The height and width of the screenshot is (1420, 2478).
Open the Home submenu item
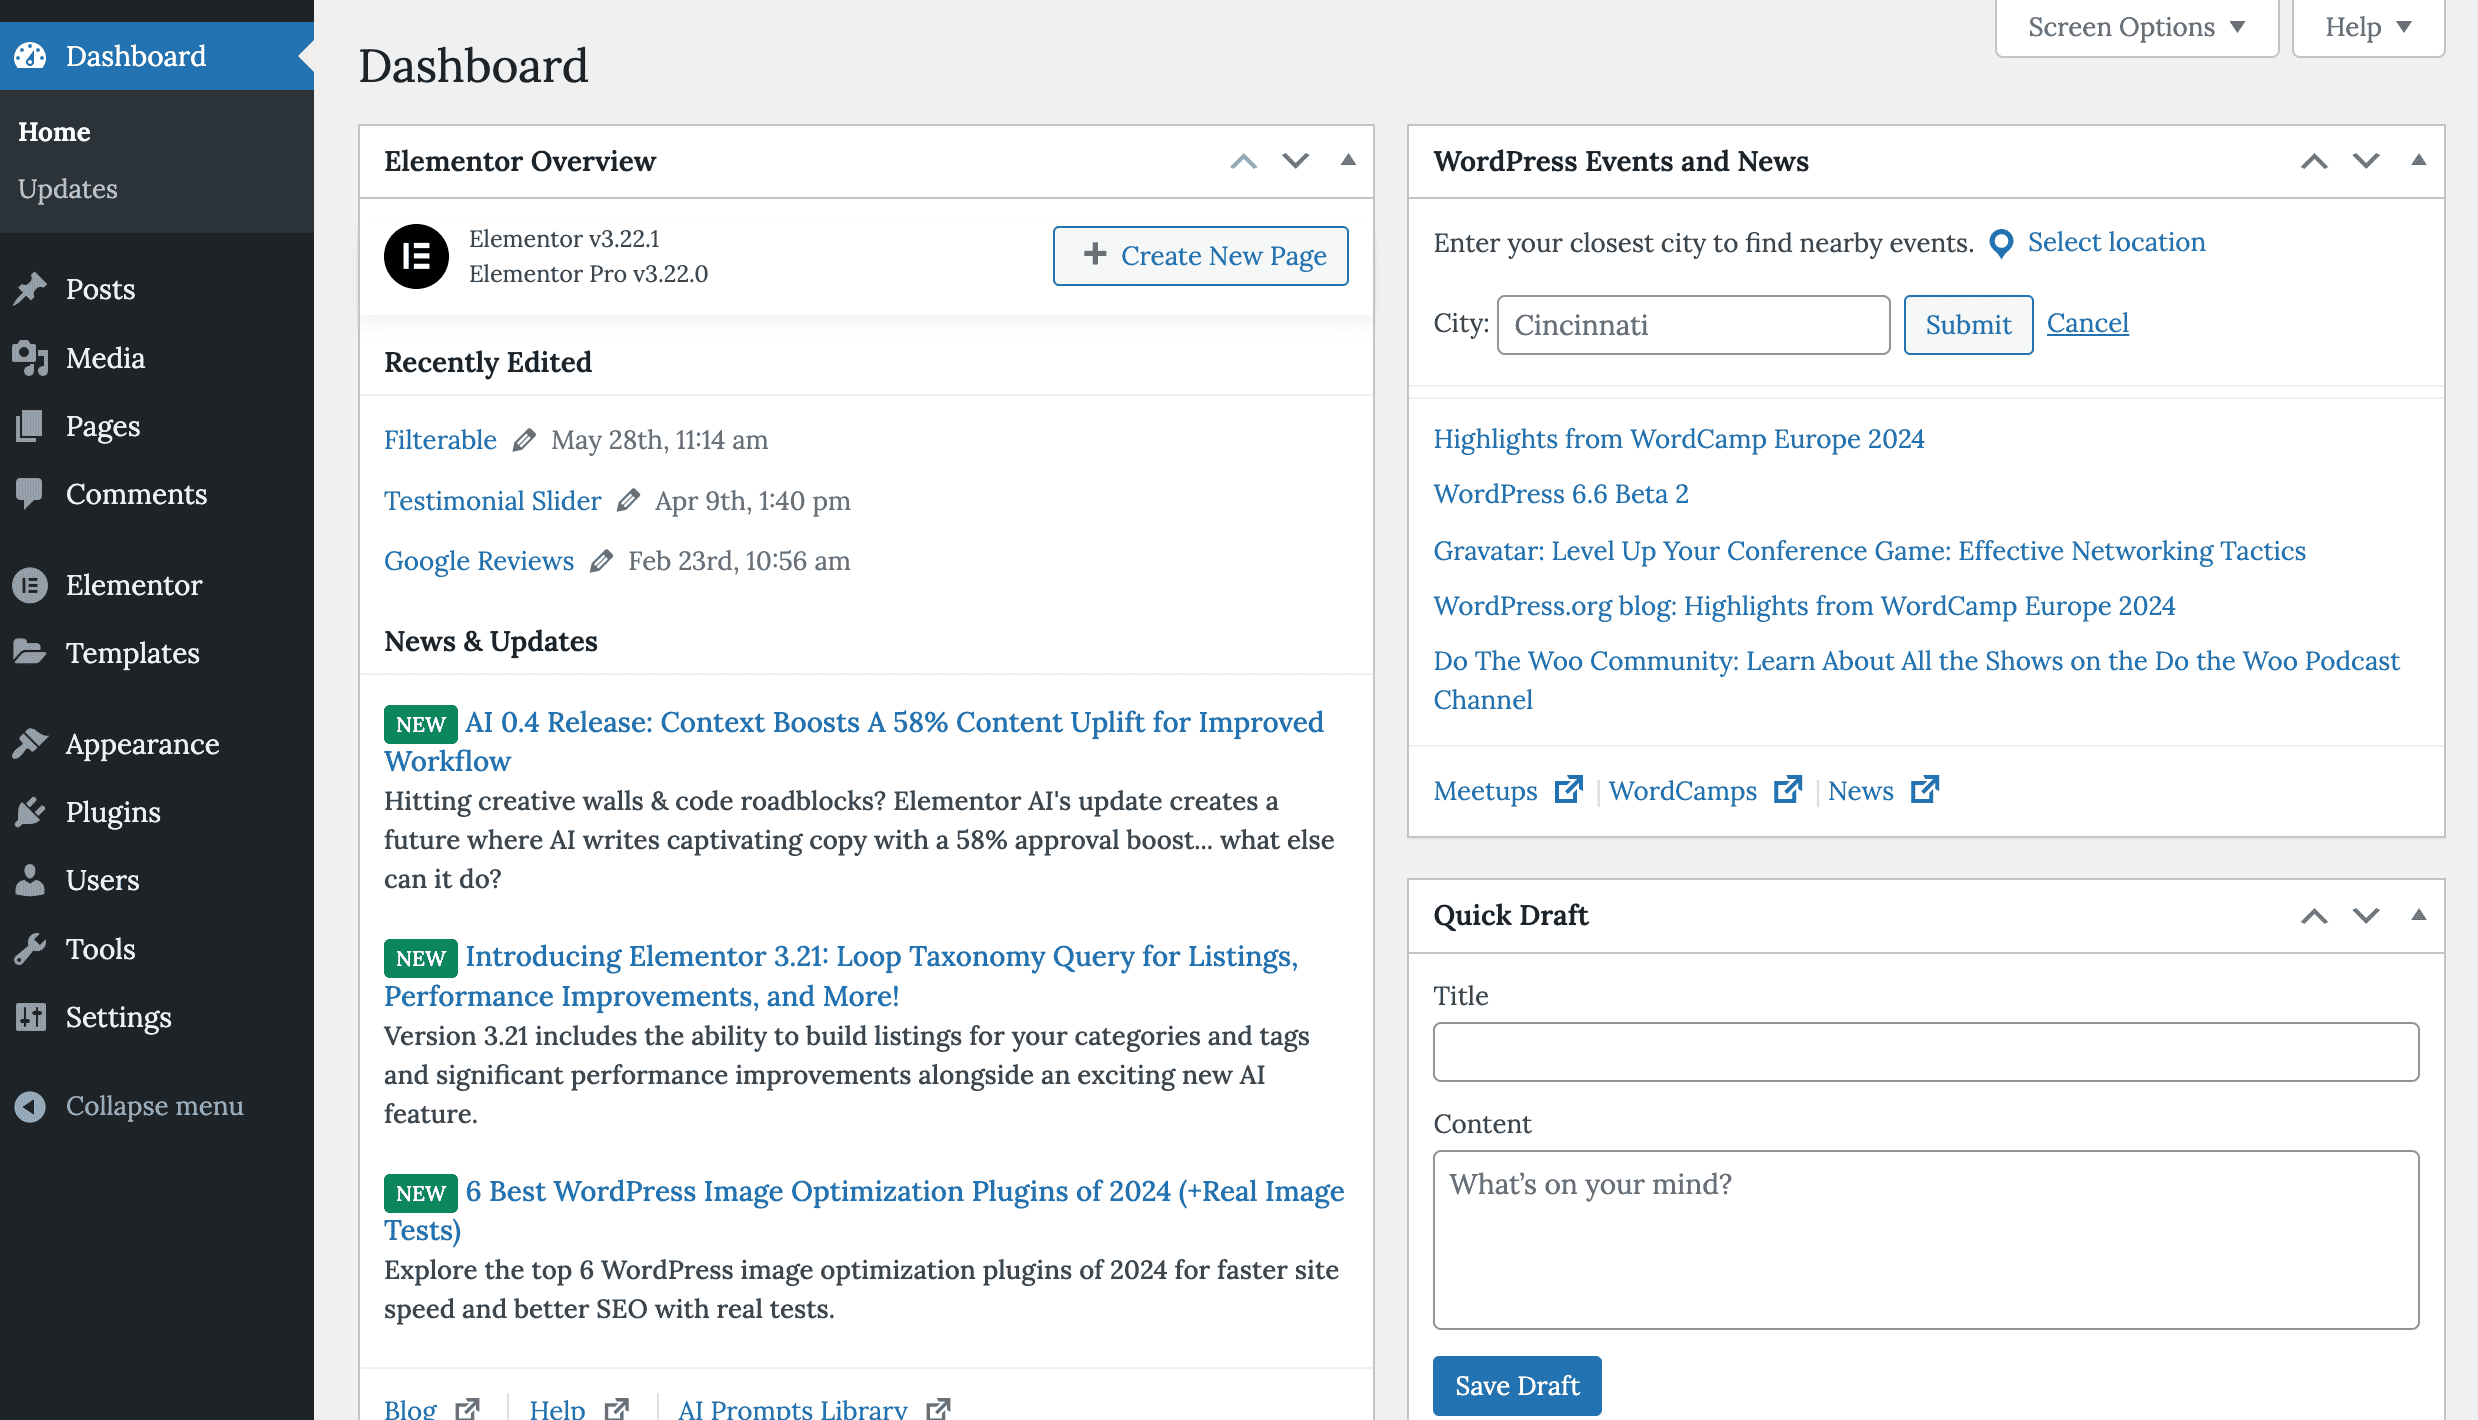(x=55, y=132)
